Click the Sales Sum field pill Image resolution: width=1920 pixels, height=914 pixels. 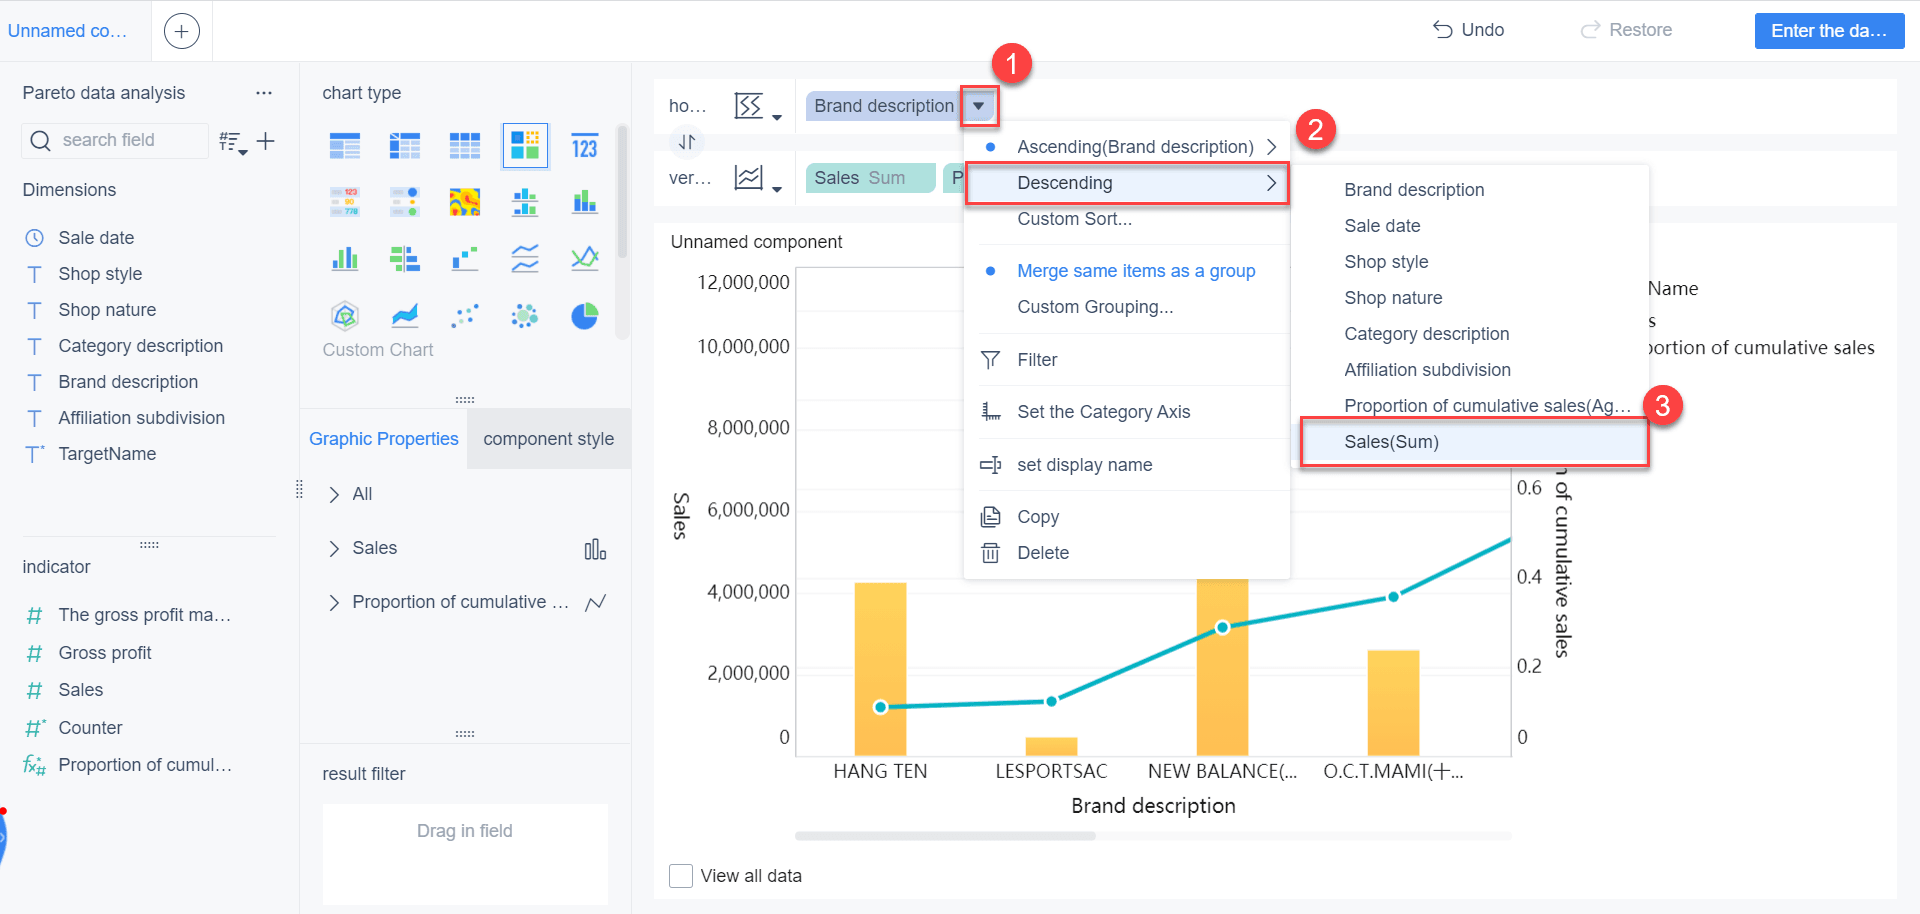pos(870,178)
